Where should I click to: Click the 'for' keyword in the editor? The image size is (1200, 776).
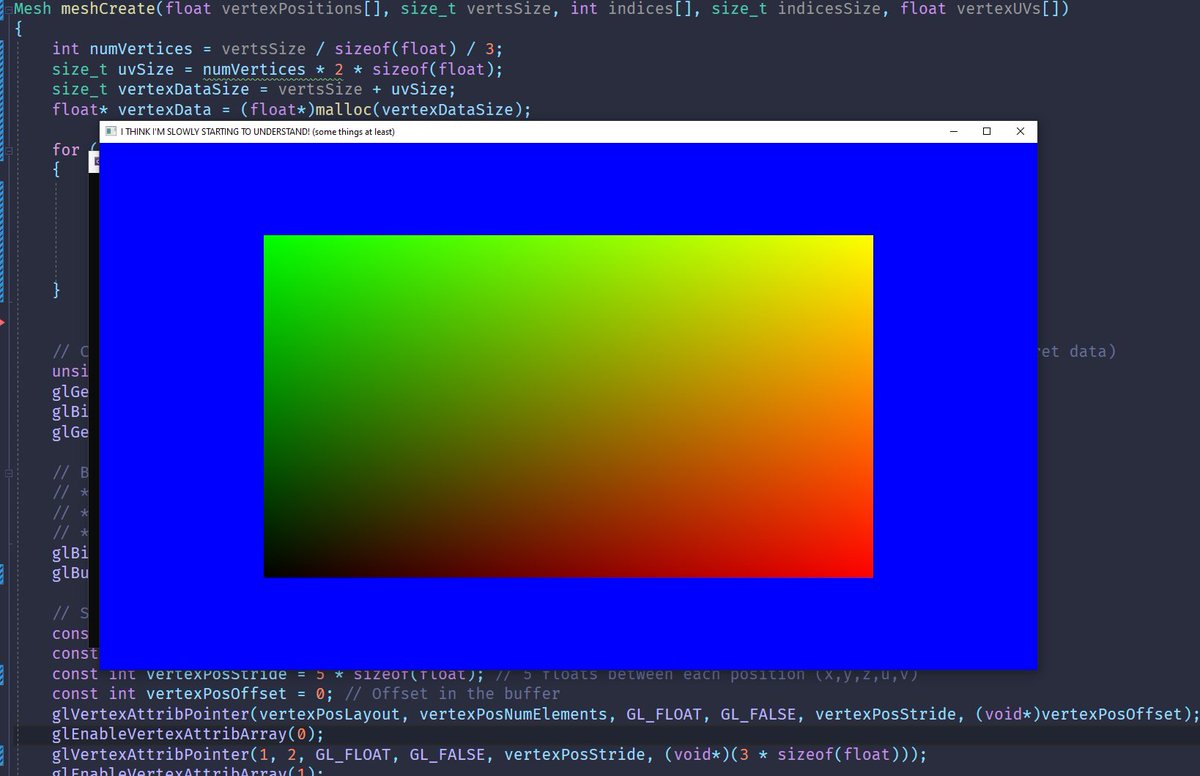point(65,150)
